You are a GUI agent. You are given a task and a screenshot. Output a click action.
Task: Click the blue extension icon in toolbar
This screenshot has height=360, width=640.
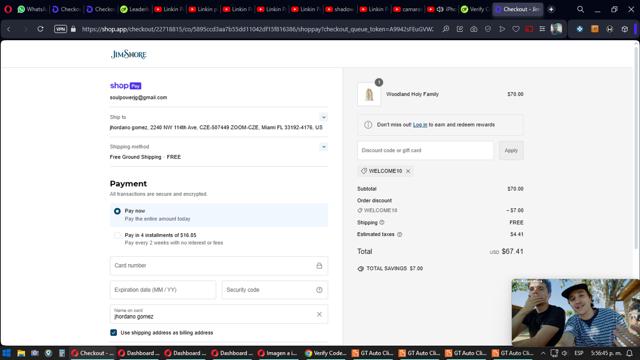tap(580, 29)
